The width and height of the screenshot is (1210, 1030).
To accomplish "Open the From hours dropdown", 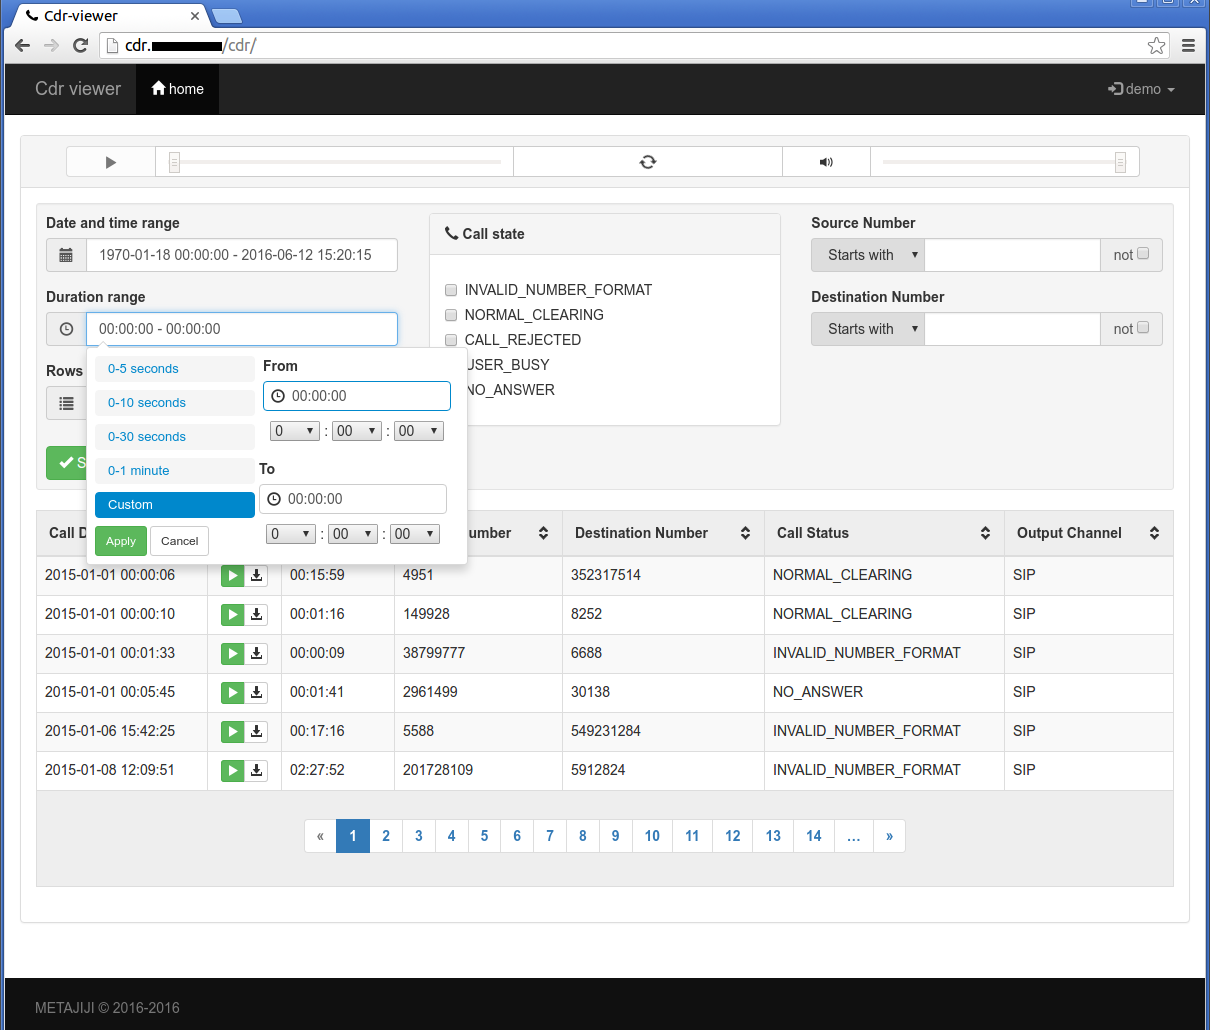I will [x=295, y=431].
